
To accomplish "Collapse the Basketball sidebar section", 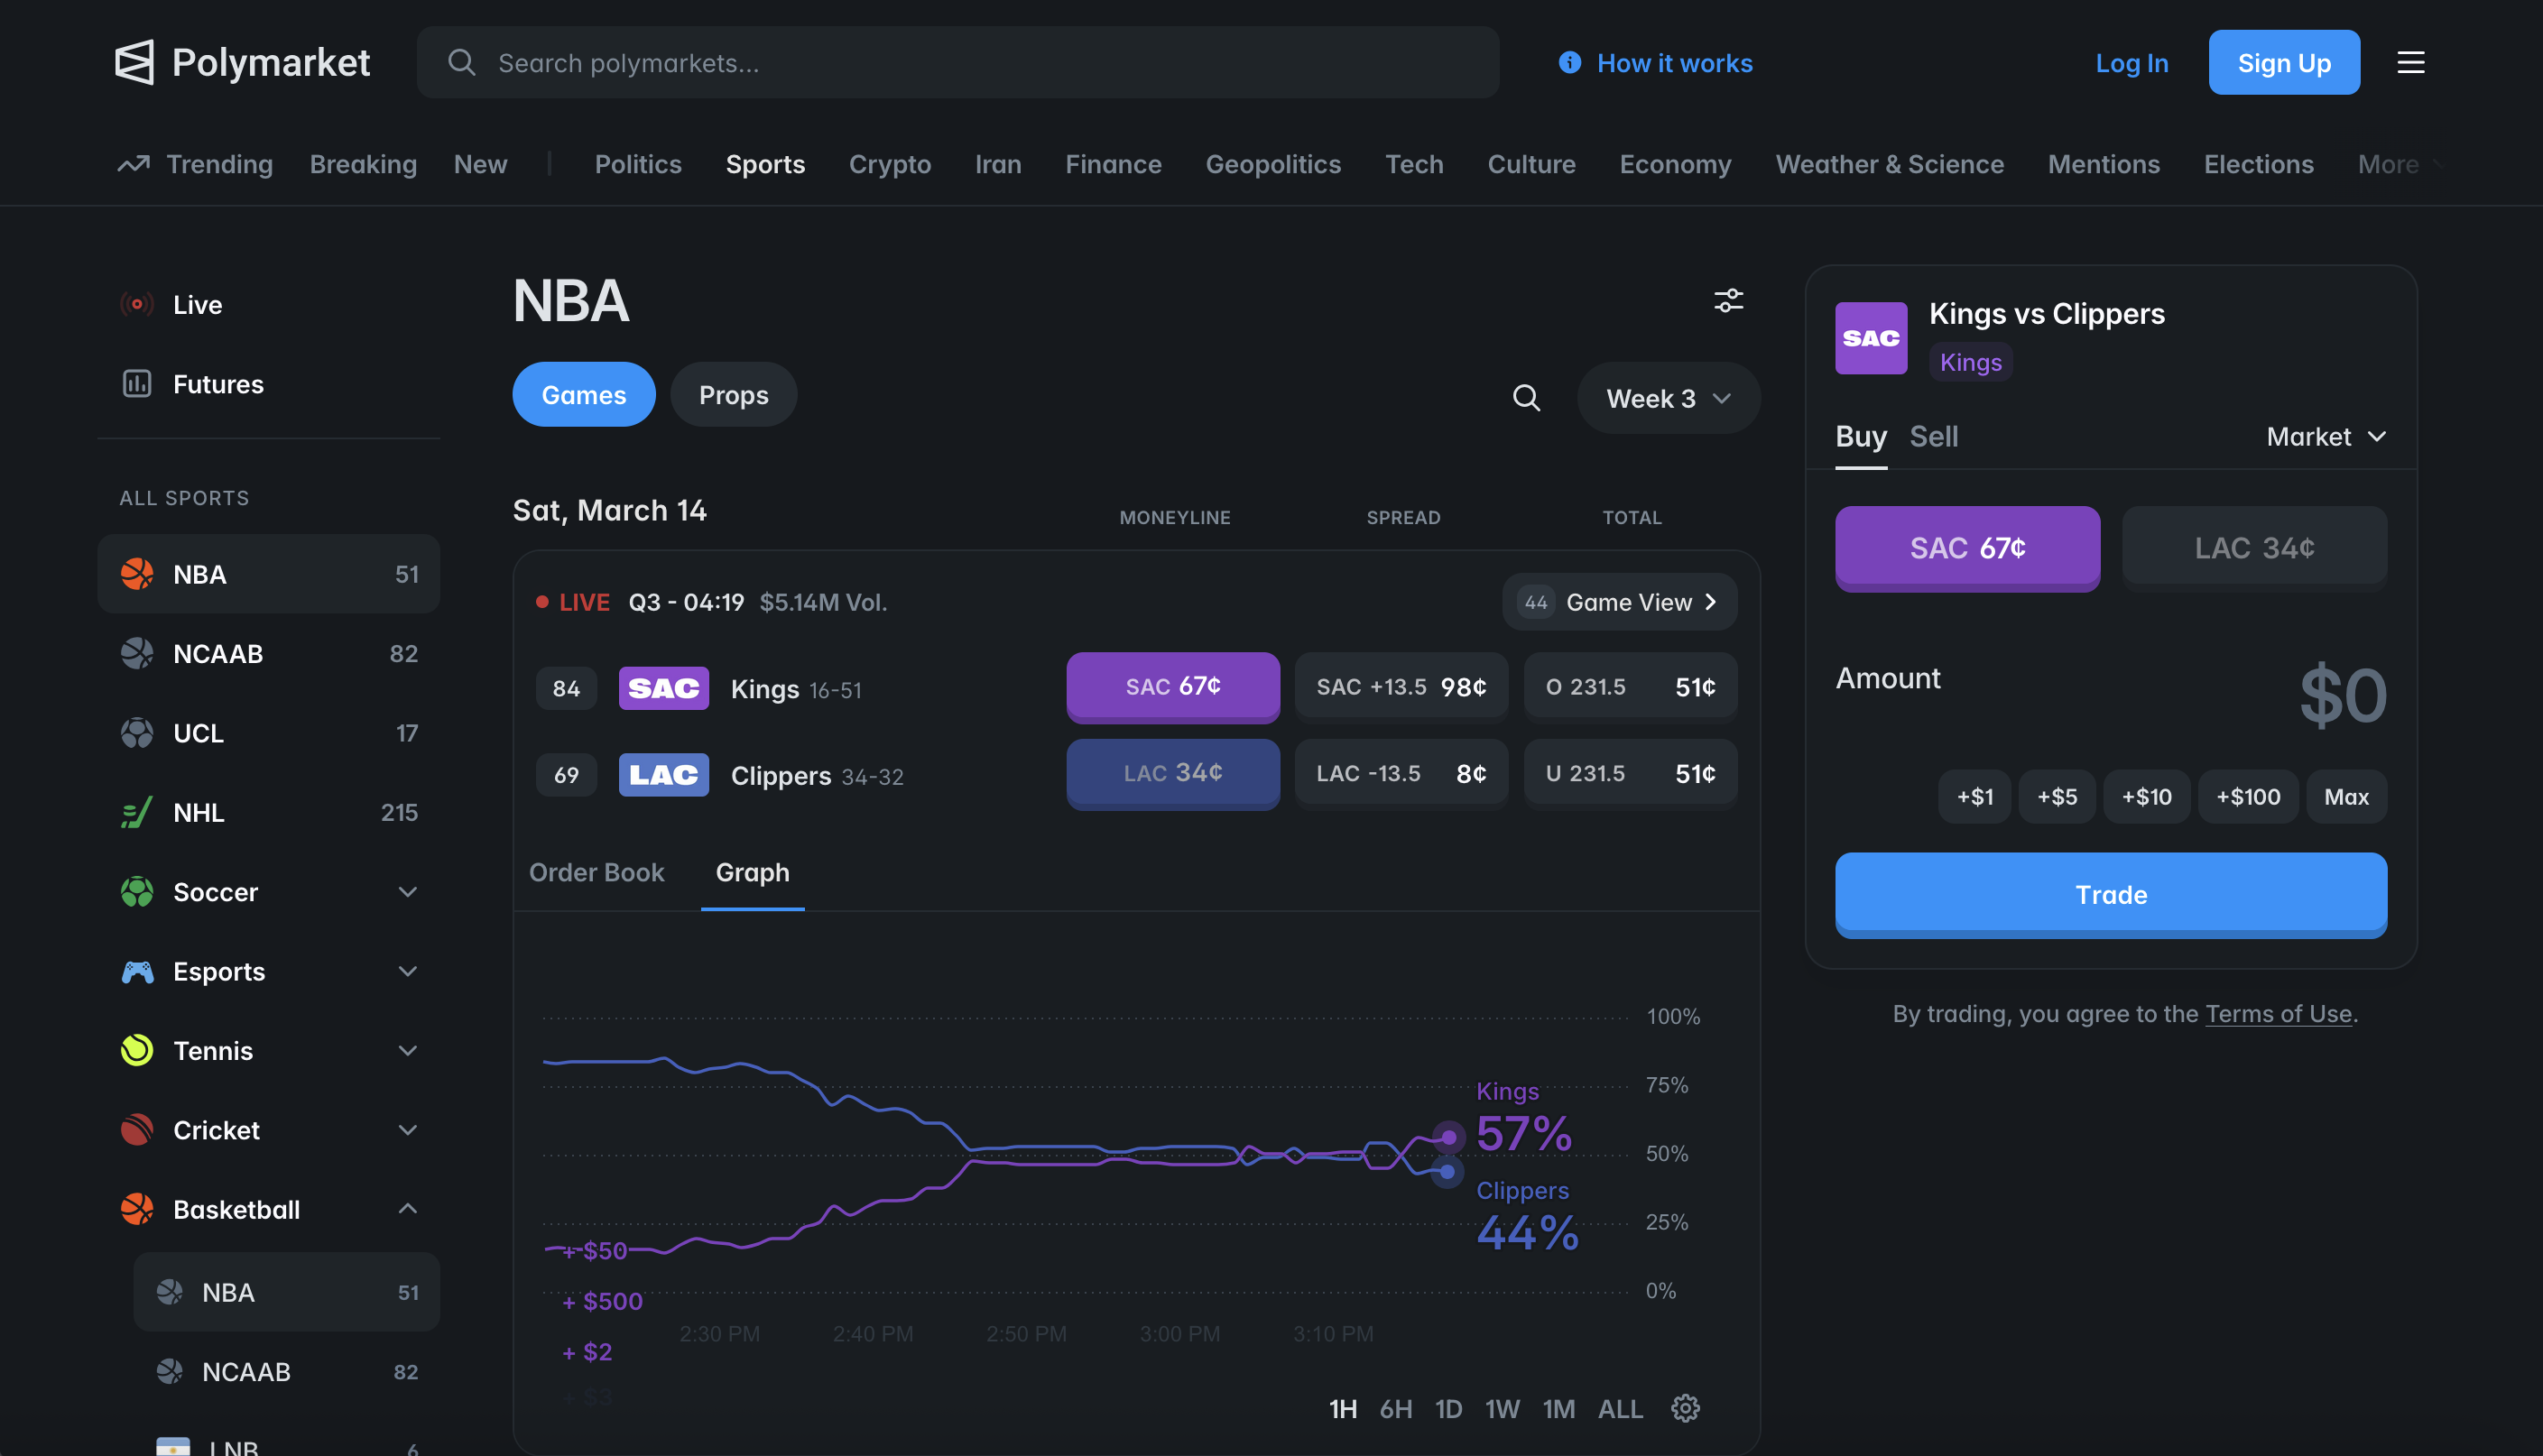I will tap(407, 1209).
